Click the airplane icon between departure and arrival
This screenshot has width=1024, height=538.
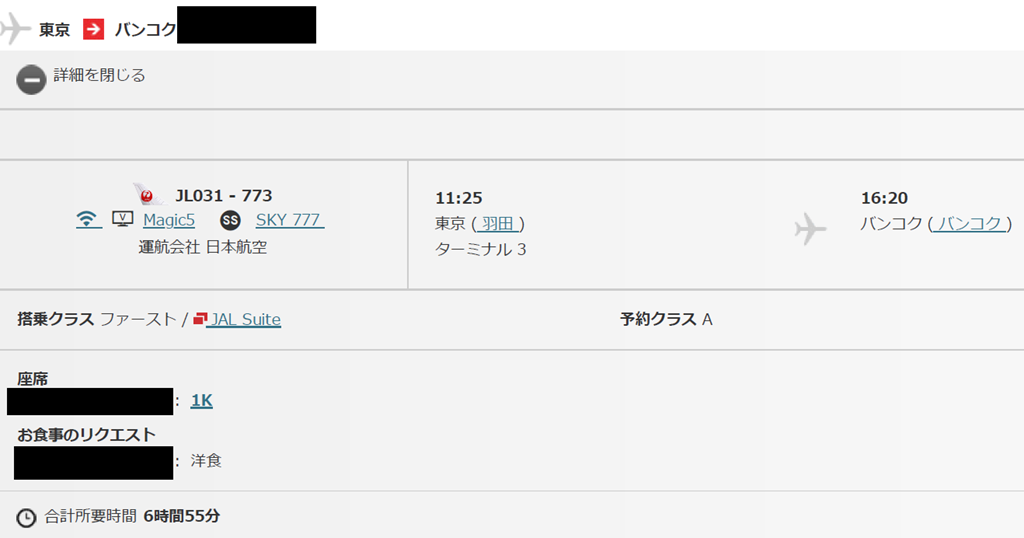point(810,229)
